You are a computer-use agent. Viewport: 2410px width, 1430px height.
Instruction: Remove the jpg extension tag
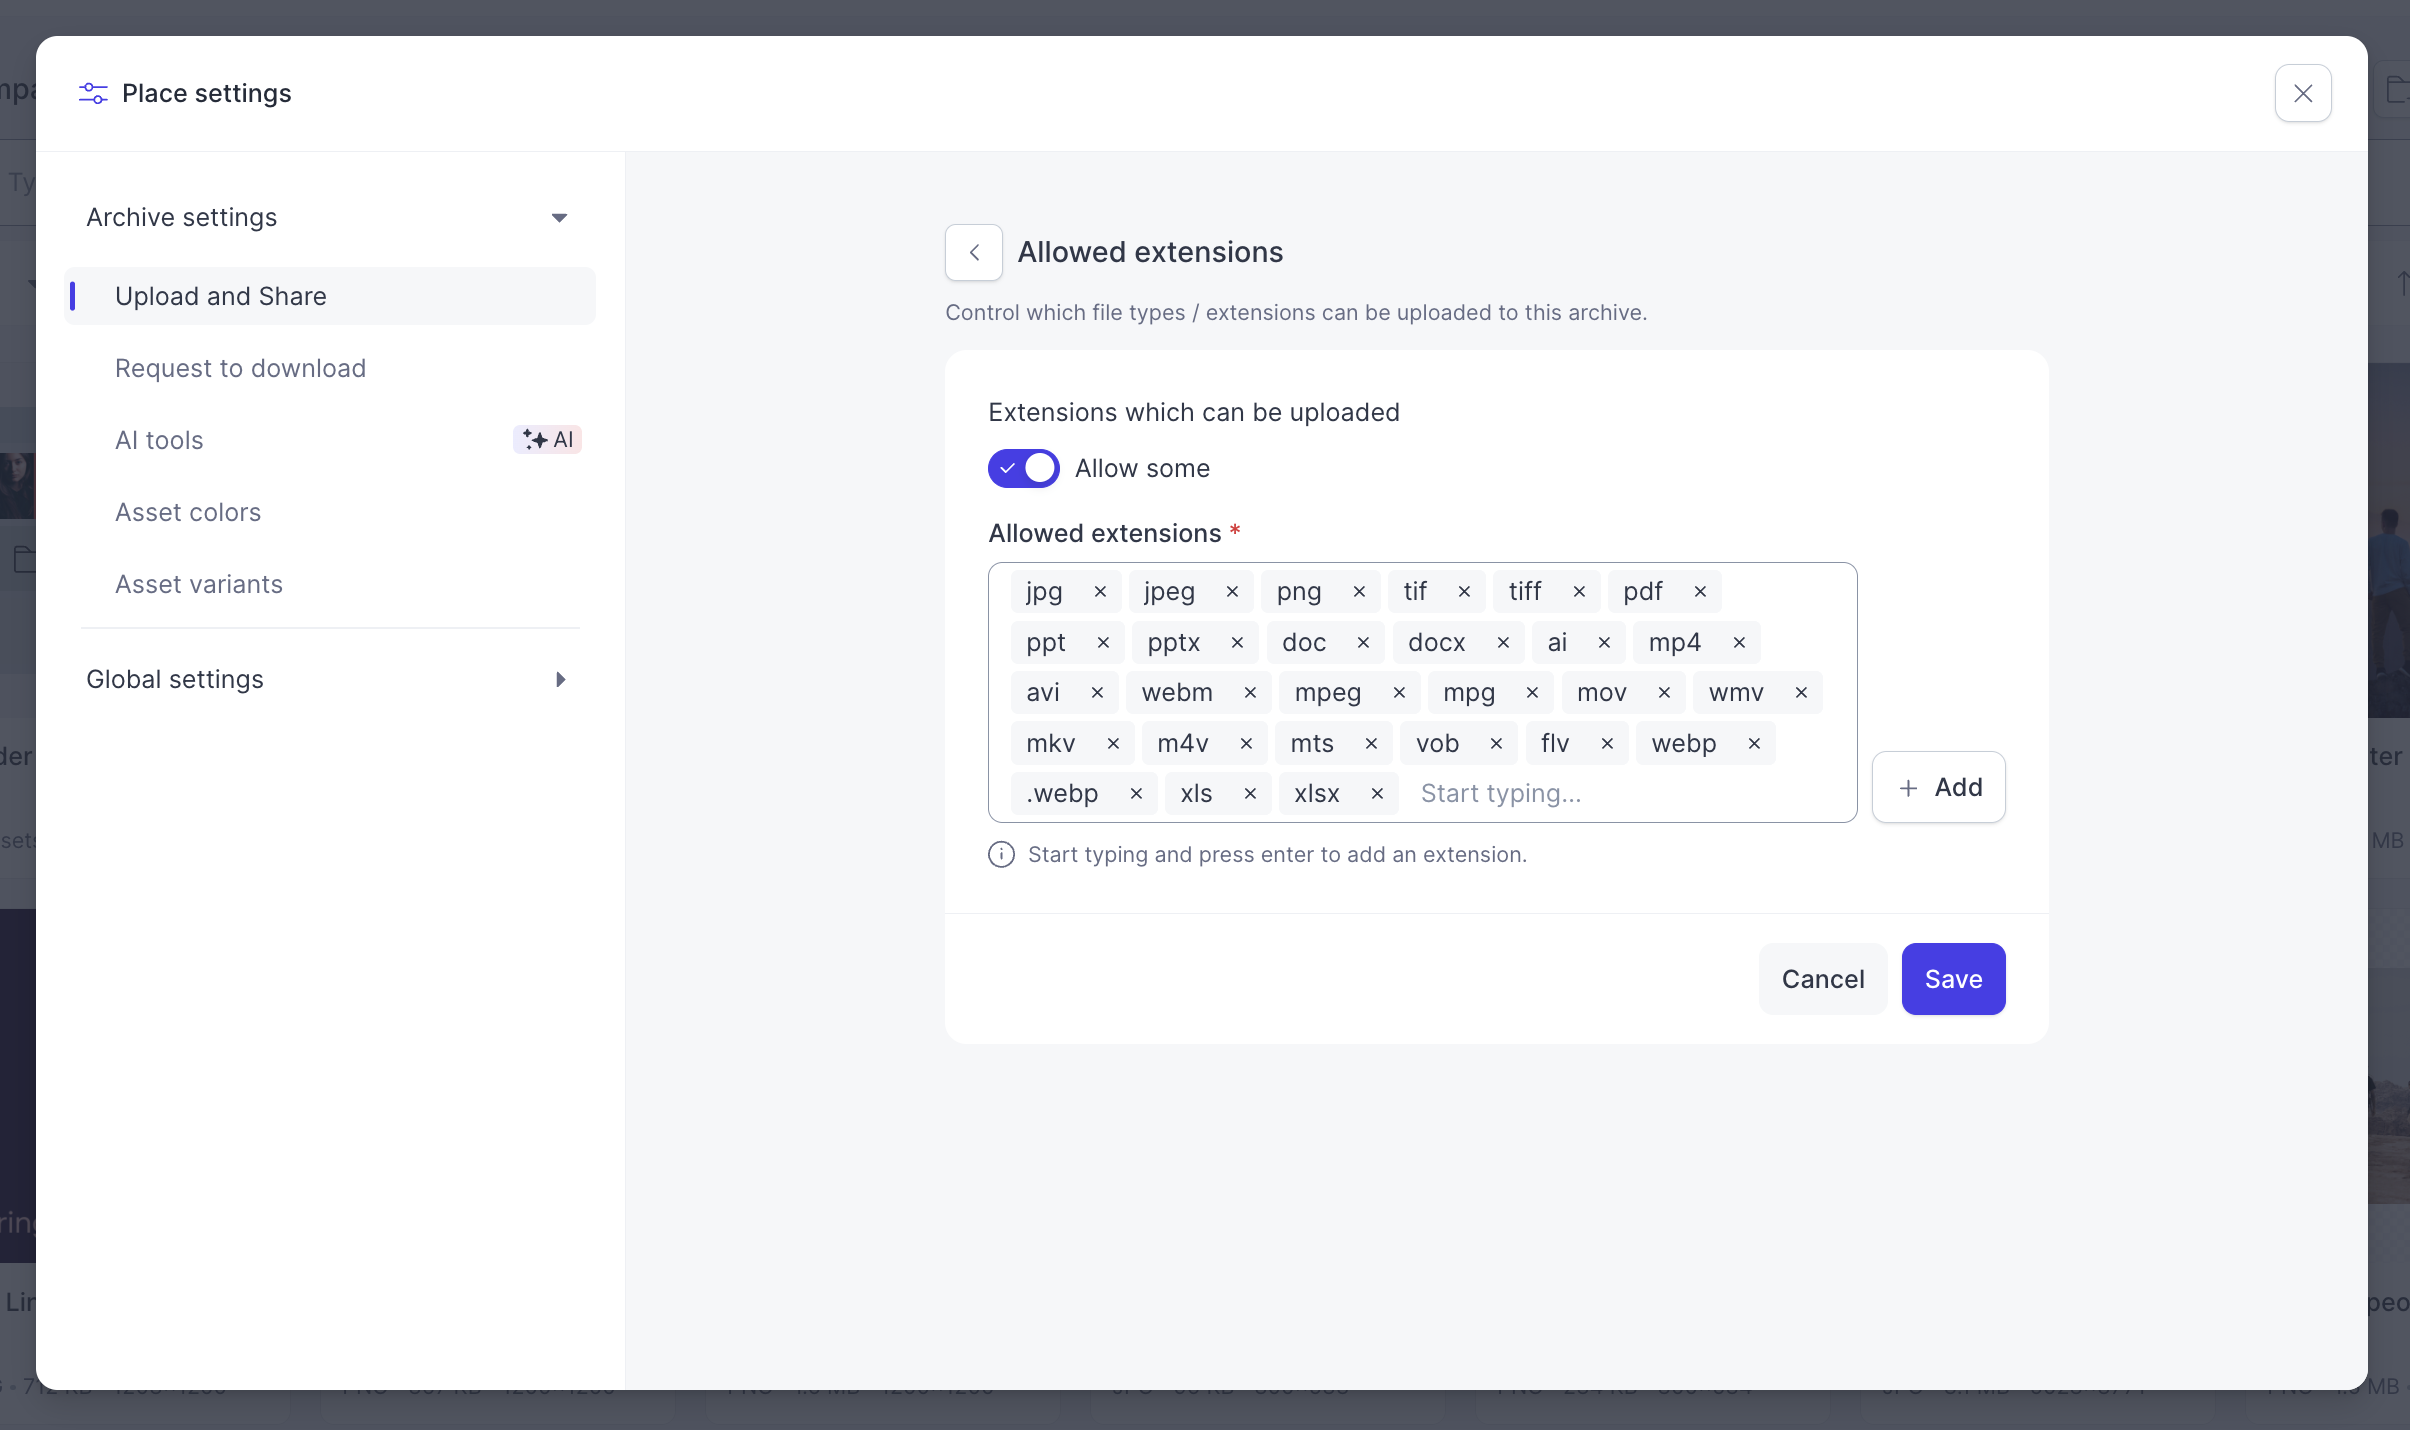(x=1100, y=592)
